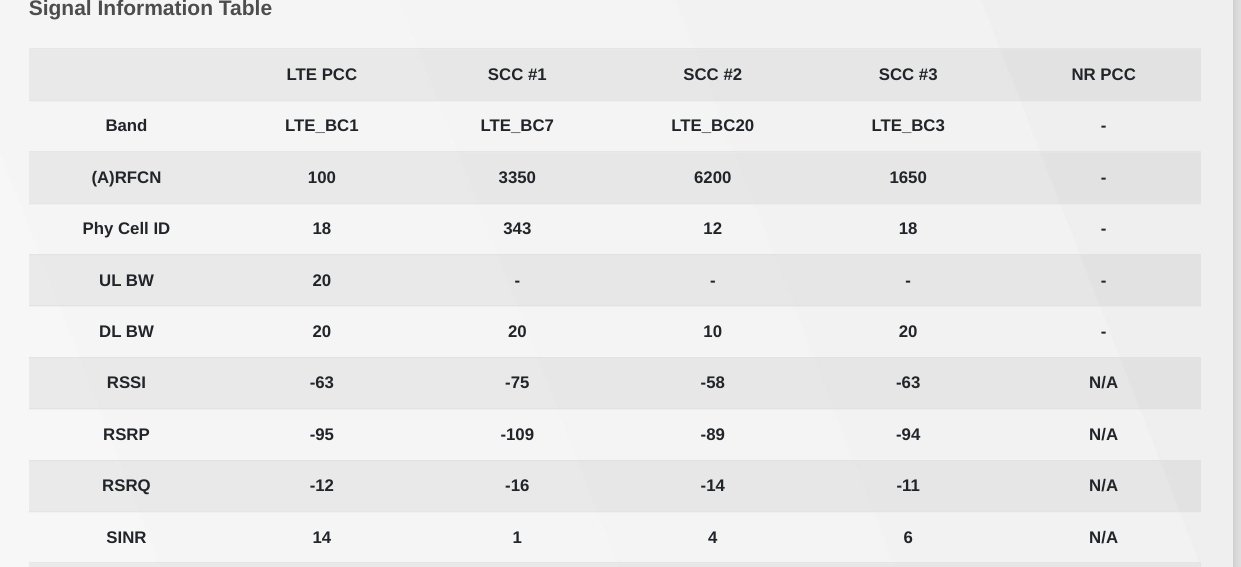Image resolution: width=1241 pixels, height=567 pixels.
Task: Click the DL BW row label
Action: tap(126, 331)
